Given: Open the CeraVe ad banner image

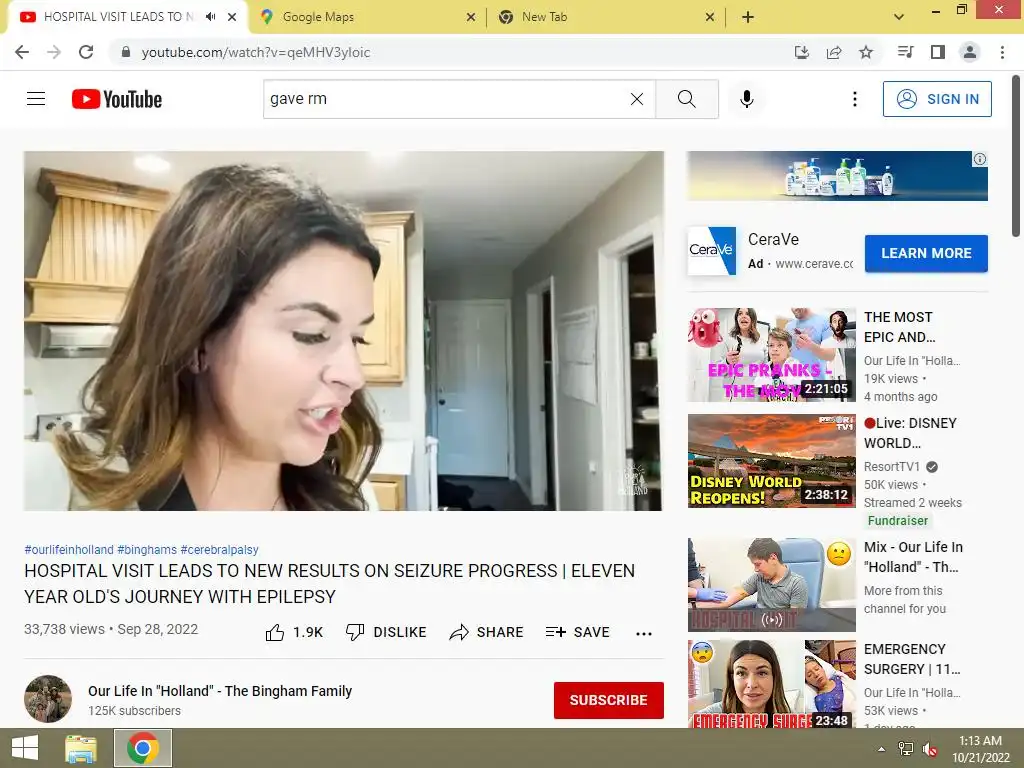Looking at the screenshot, I should [x=837, y=176].
